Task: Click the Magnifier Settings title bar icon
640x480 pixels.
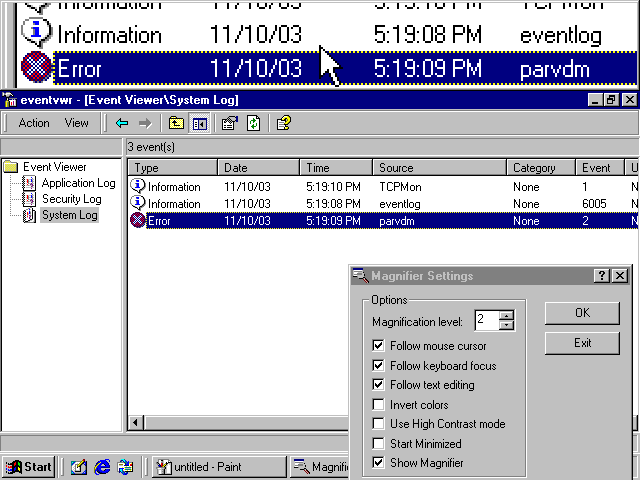Action: click(360, 276)
